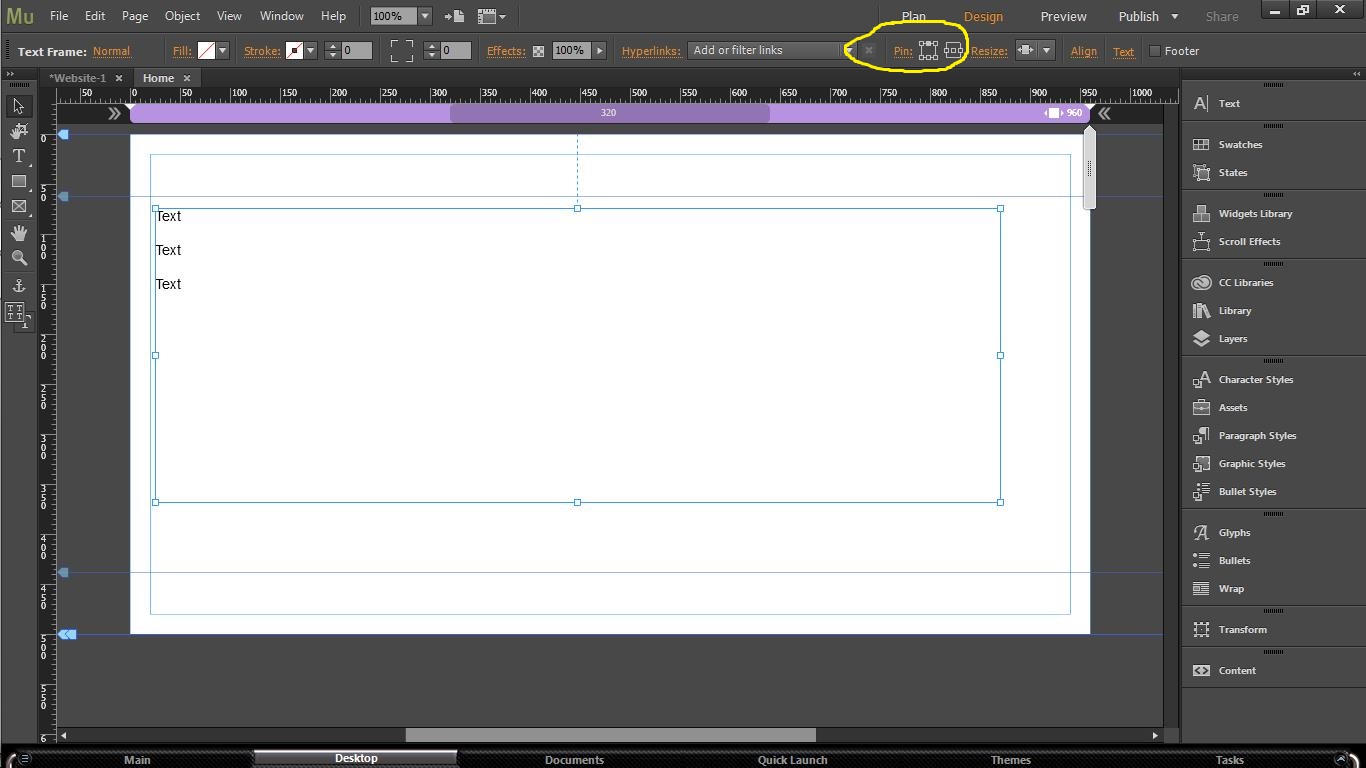Open the Edit menu
Image resolution: width=1366 pixels, height=768 pixels.
tap(95, 16)
